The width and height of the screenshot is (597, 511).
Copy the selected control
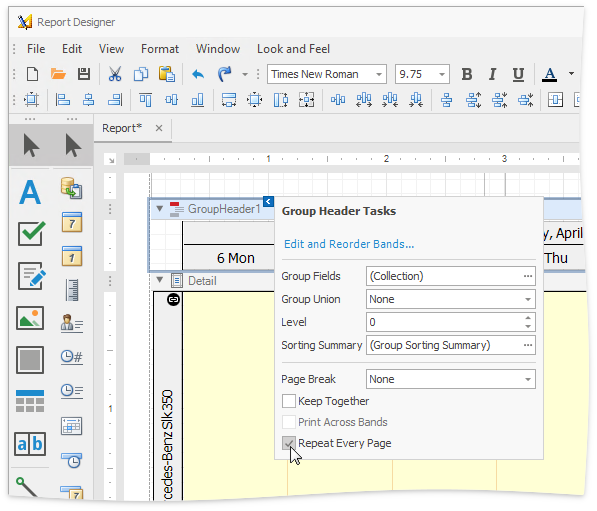coord(140,74)
